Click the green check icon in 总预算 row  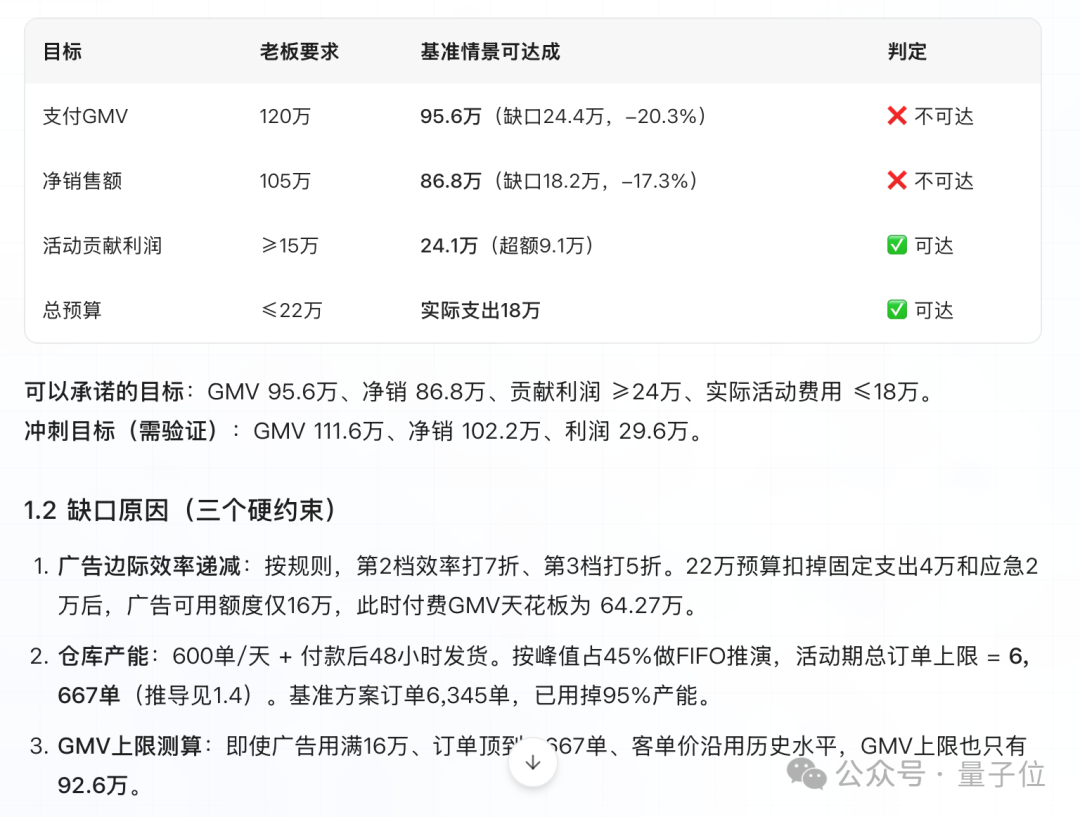pos(897,310)
